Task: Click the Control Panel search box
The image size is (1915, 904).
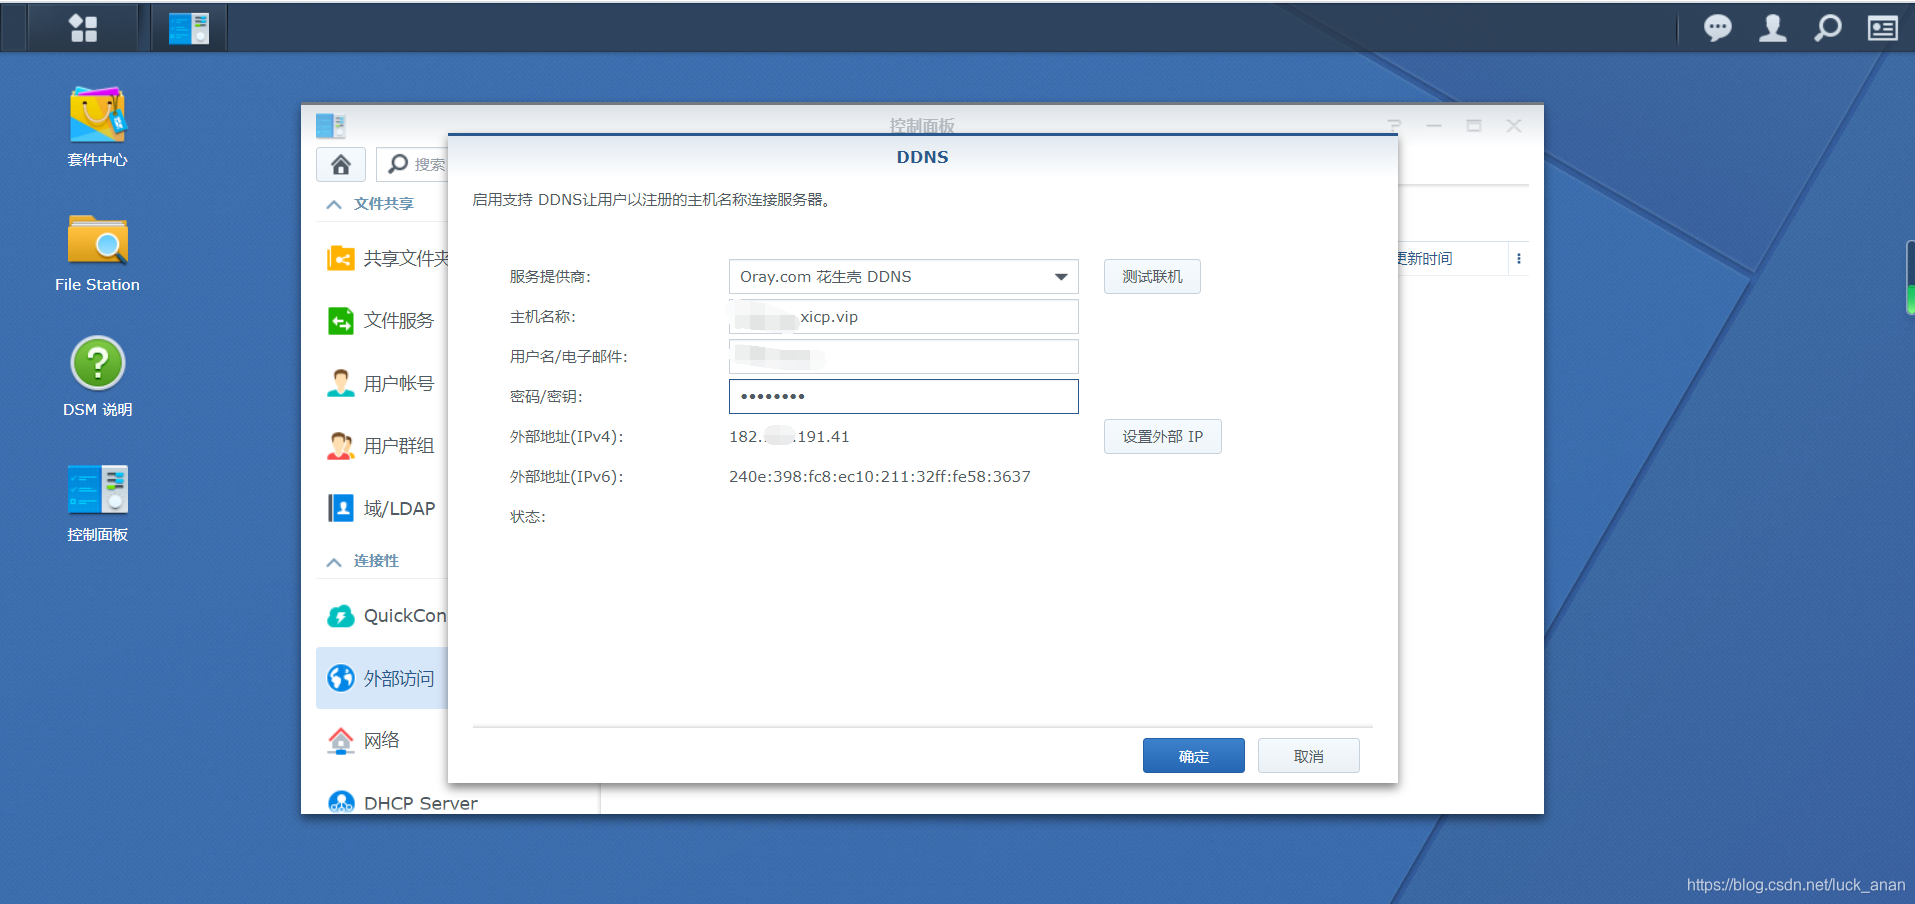Action: (x=413, y=164)
